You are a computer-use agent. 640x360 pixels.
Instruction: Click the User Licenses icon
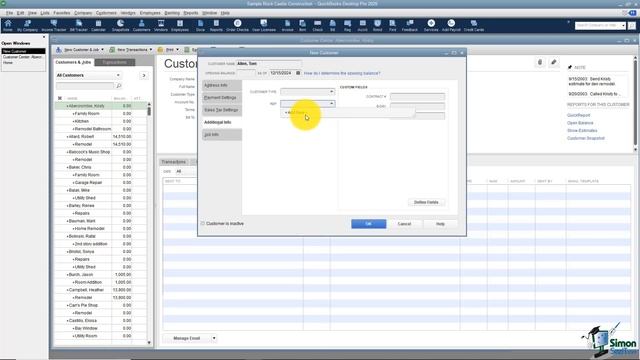[x=264, y=25]
